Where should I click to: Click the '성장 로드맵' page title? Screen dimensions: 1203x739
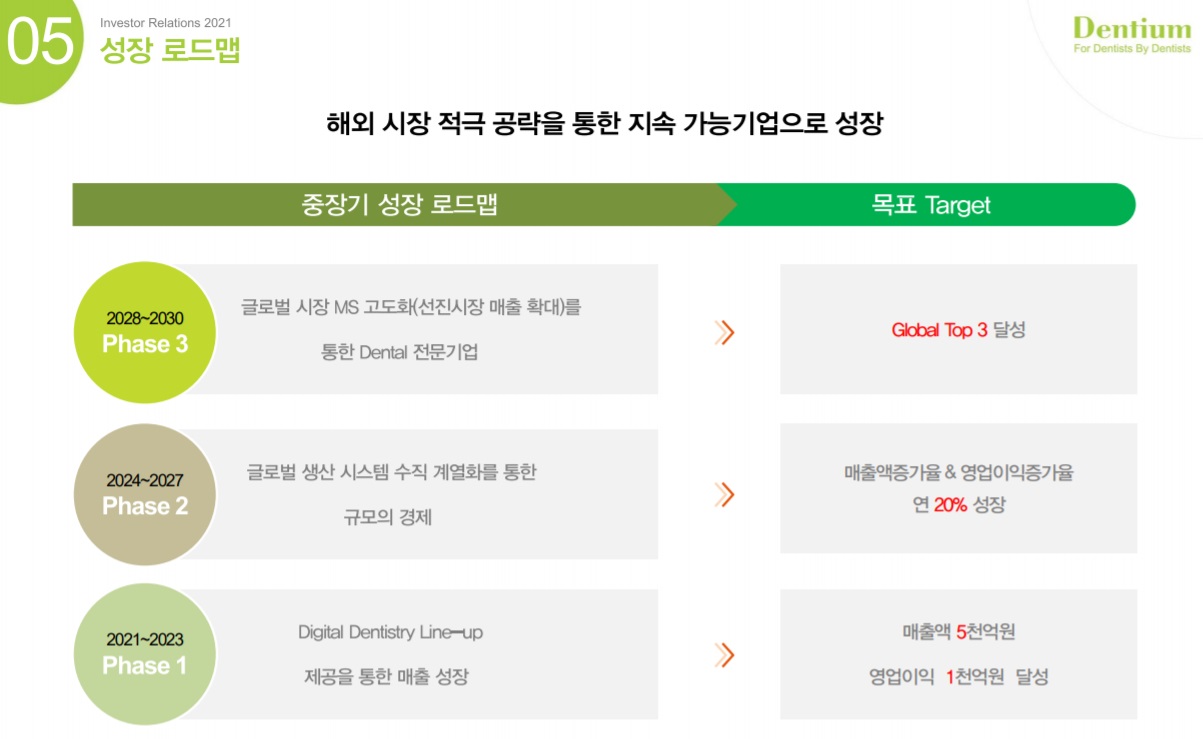tap(170, 50)
